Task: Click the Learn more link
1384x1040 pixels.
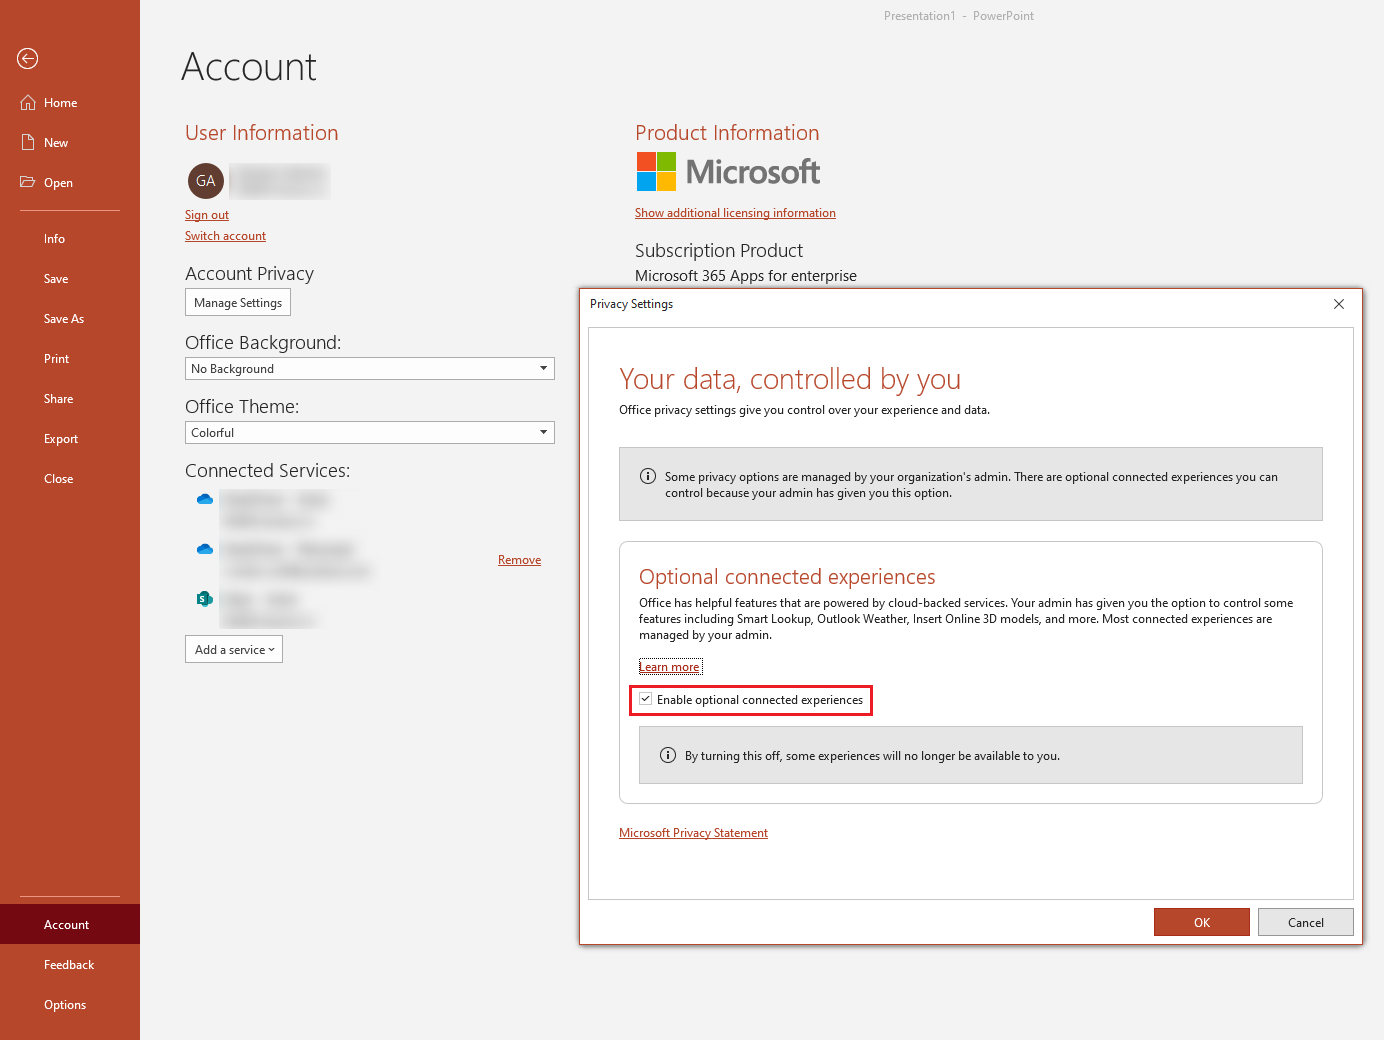Action: [x=670, y=667]
